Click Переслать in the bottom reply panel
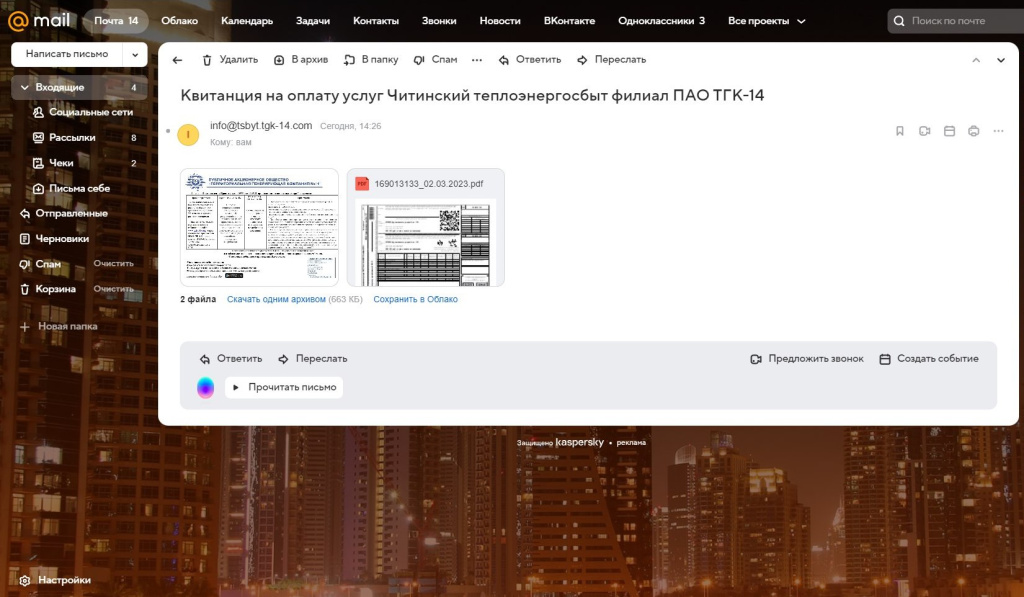This screenshot has height=597, width=1024. (x=312, y=359)
